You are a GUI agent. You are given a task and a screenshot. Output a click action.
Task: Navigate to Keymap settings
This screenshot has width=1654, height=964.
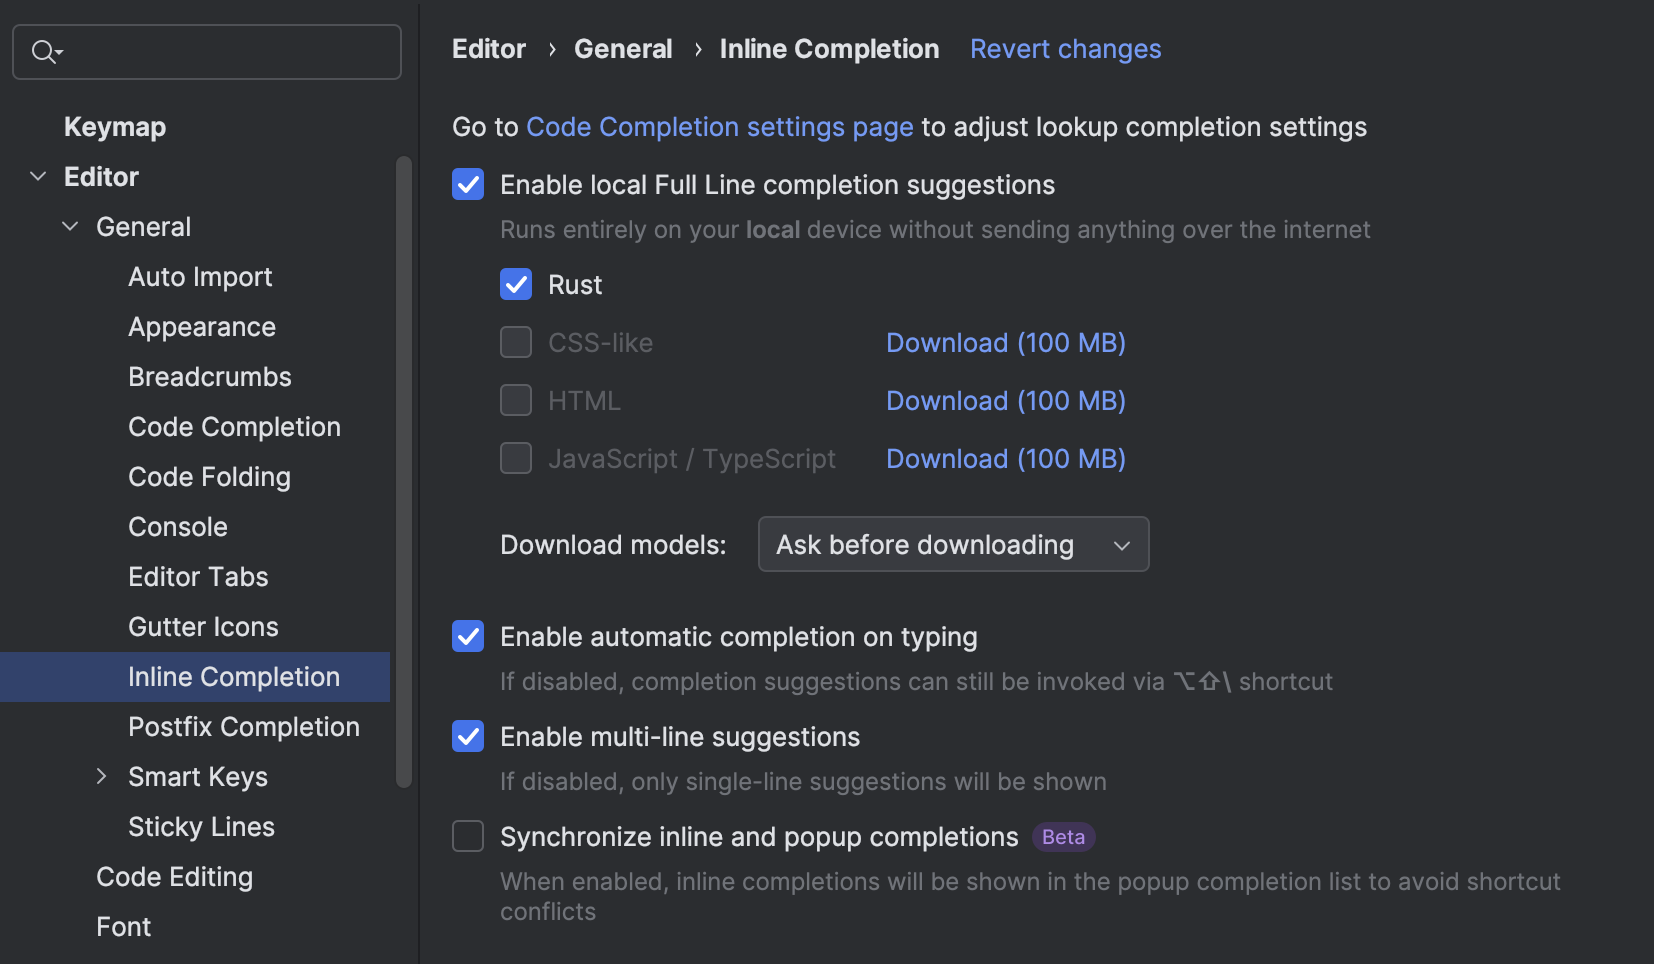click(x=114, y=126)
